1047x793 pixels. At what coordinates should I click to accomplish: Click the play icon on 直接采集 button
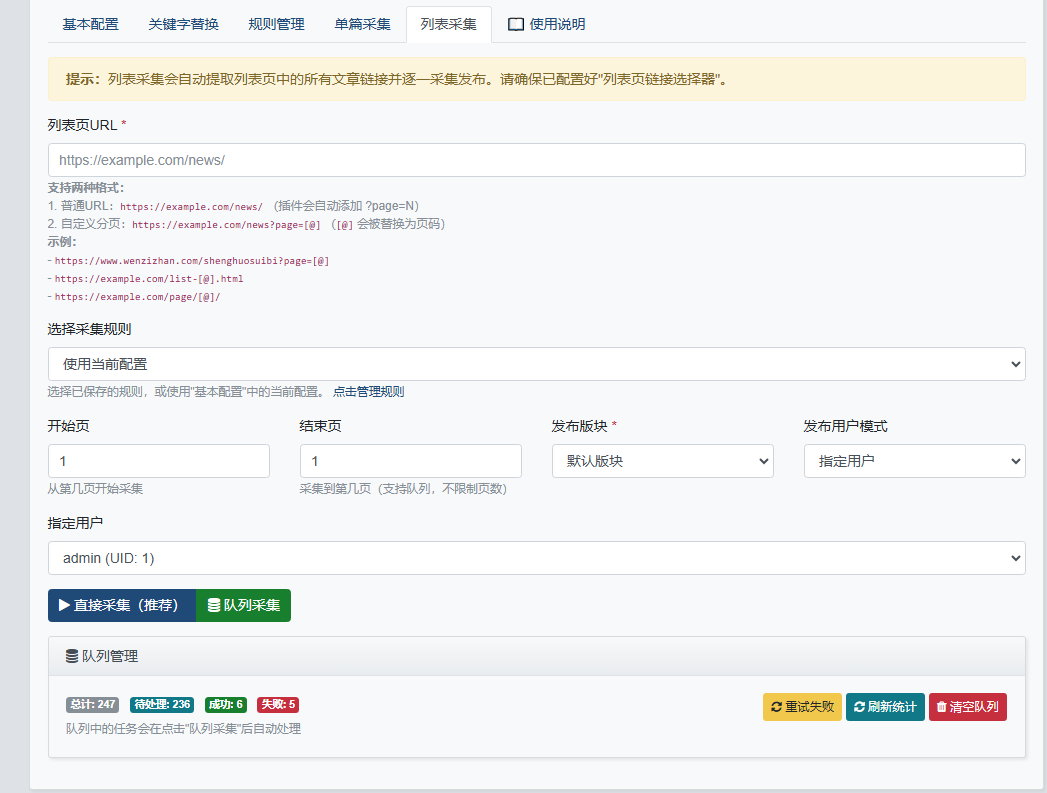tap(64, 605)
